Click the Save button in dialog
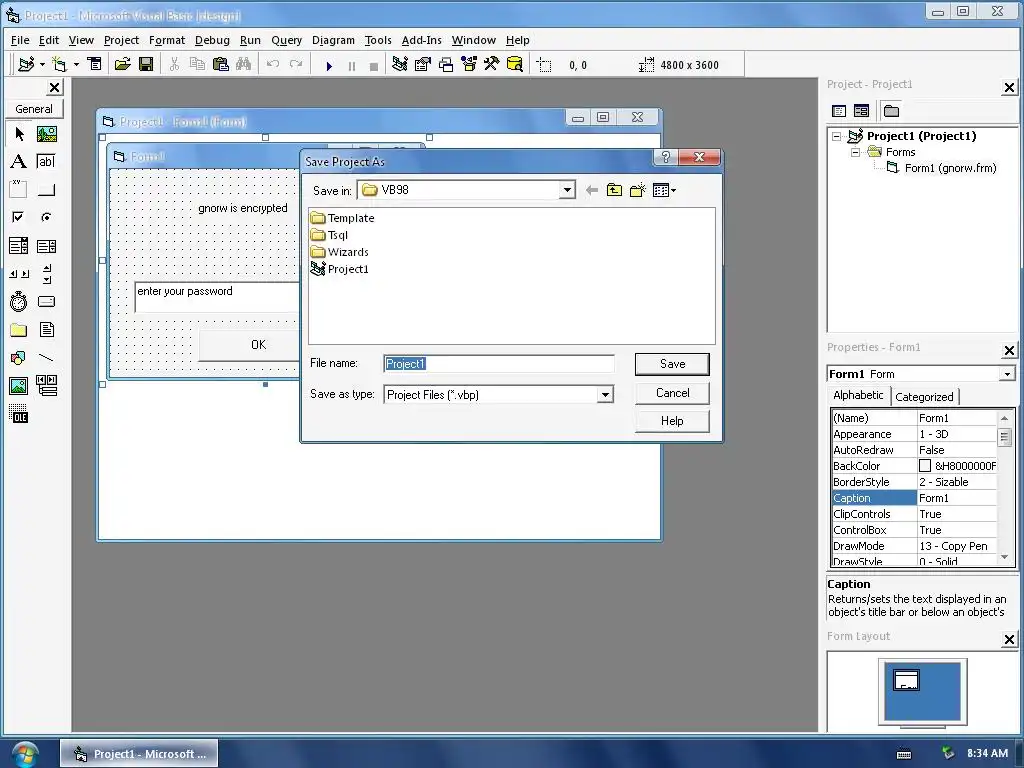The image size is (1024, 768). point(672,364)
